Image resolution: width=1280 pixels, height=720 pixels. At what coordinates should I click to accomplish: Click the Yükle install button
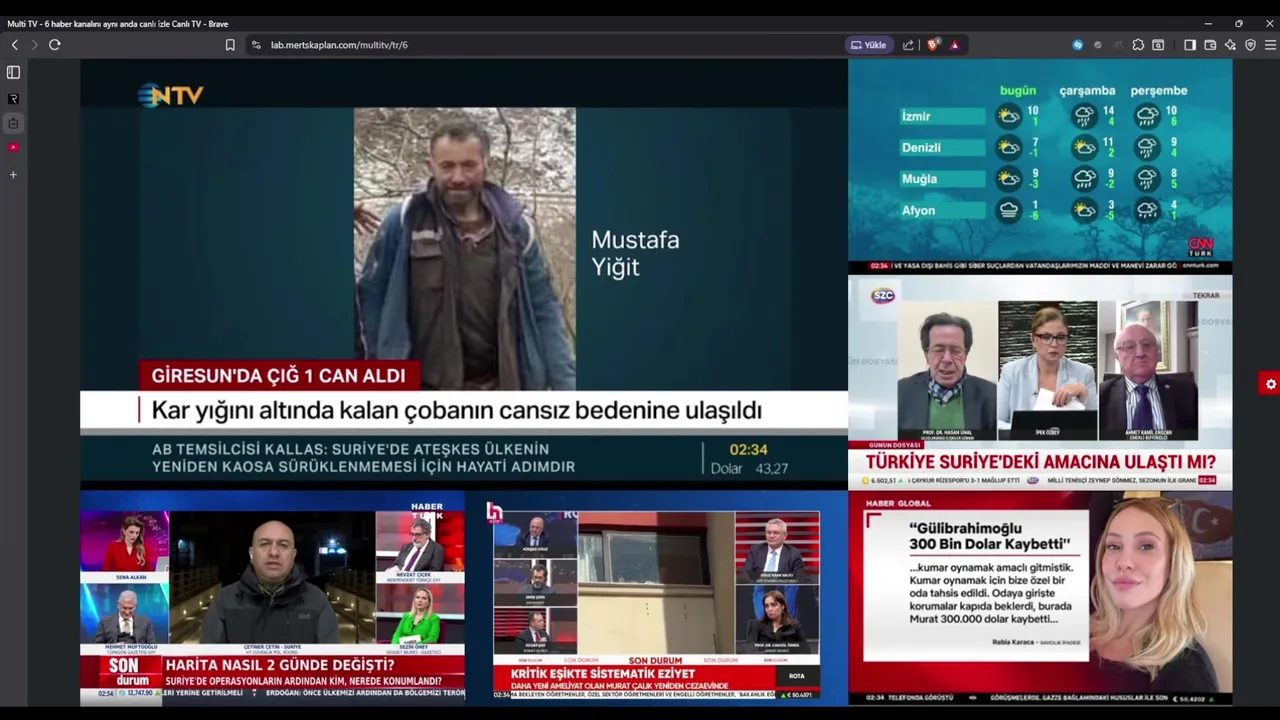coord(868,45)
